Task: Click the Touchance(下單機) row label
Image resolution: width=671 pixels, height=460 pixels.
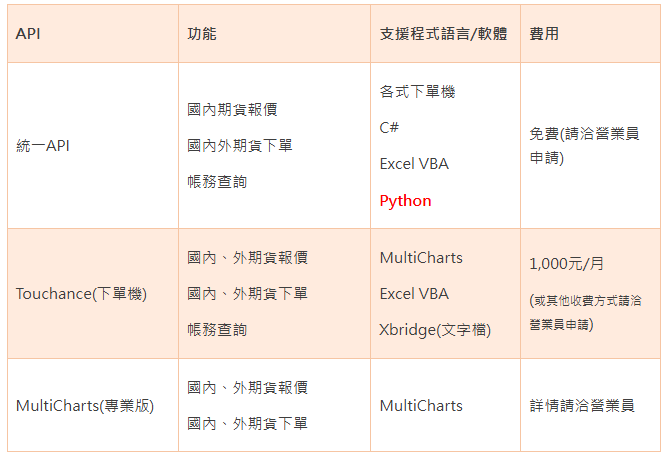Action: click(81, 294)
